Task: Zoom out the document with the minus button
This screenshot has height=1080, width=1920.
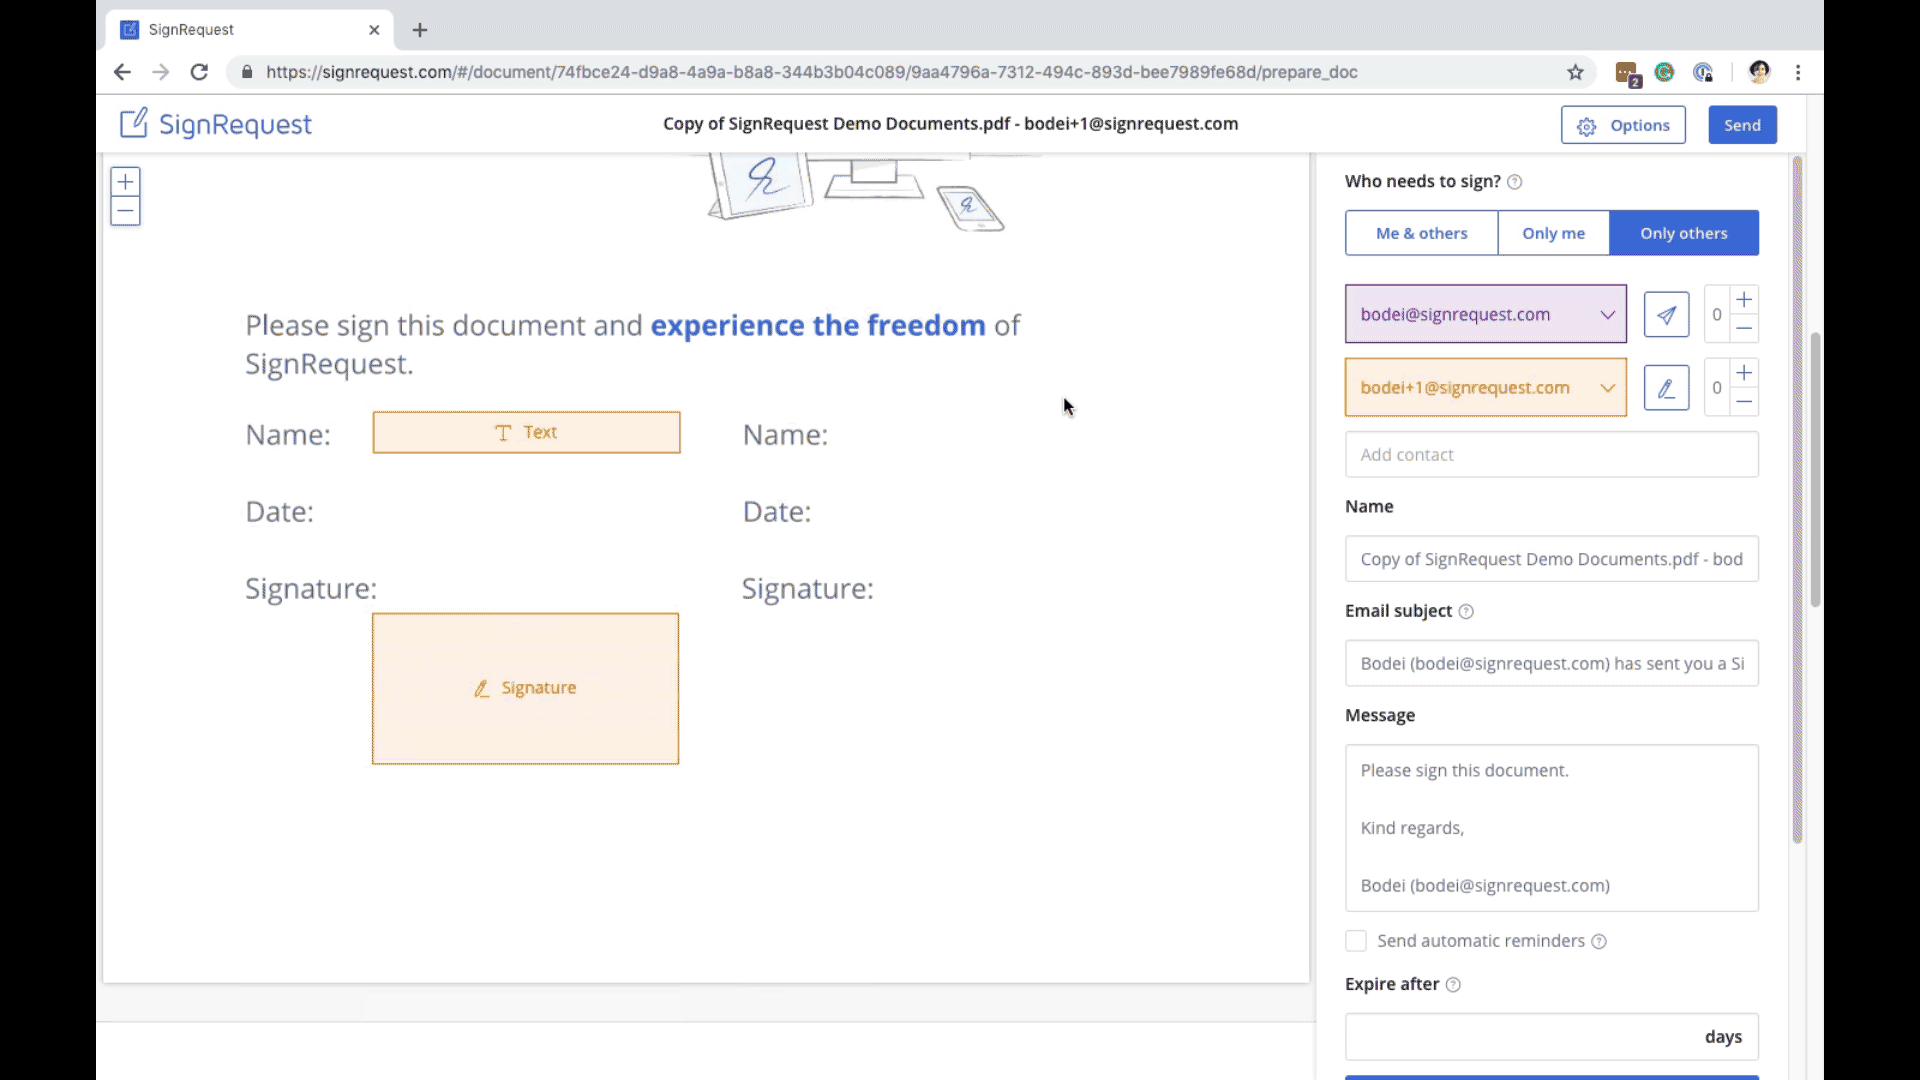Action: pos(125,211)
